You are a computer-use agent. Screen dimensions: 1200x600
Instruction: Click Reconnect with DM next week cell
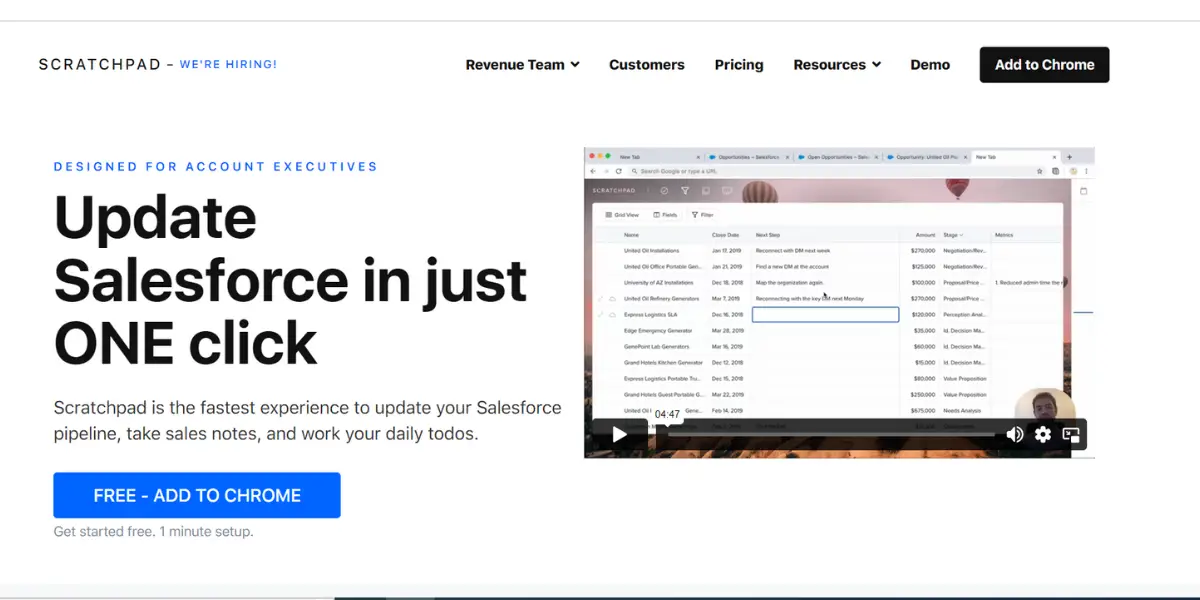(x=793, y=251)
